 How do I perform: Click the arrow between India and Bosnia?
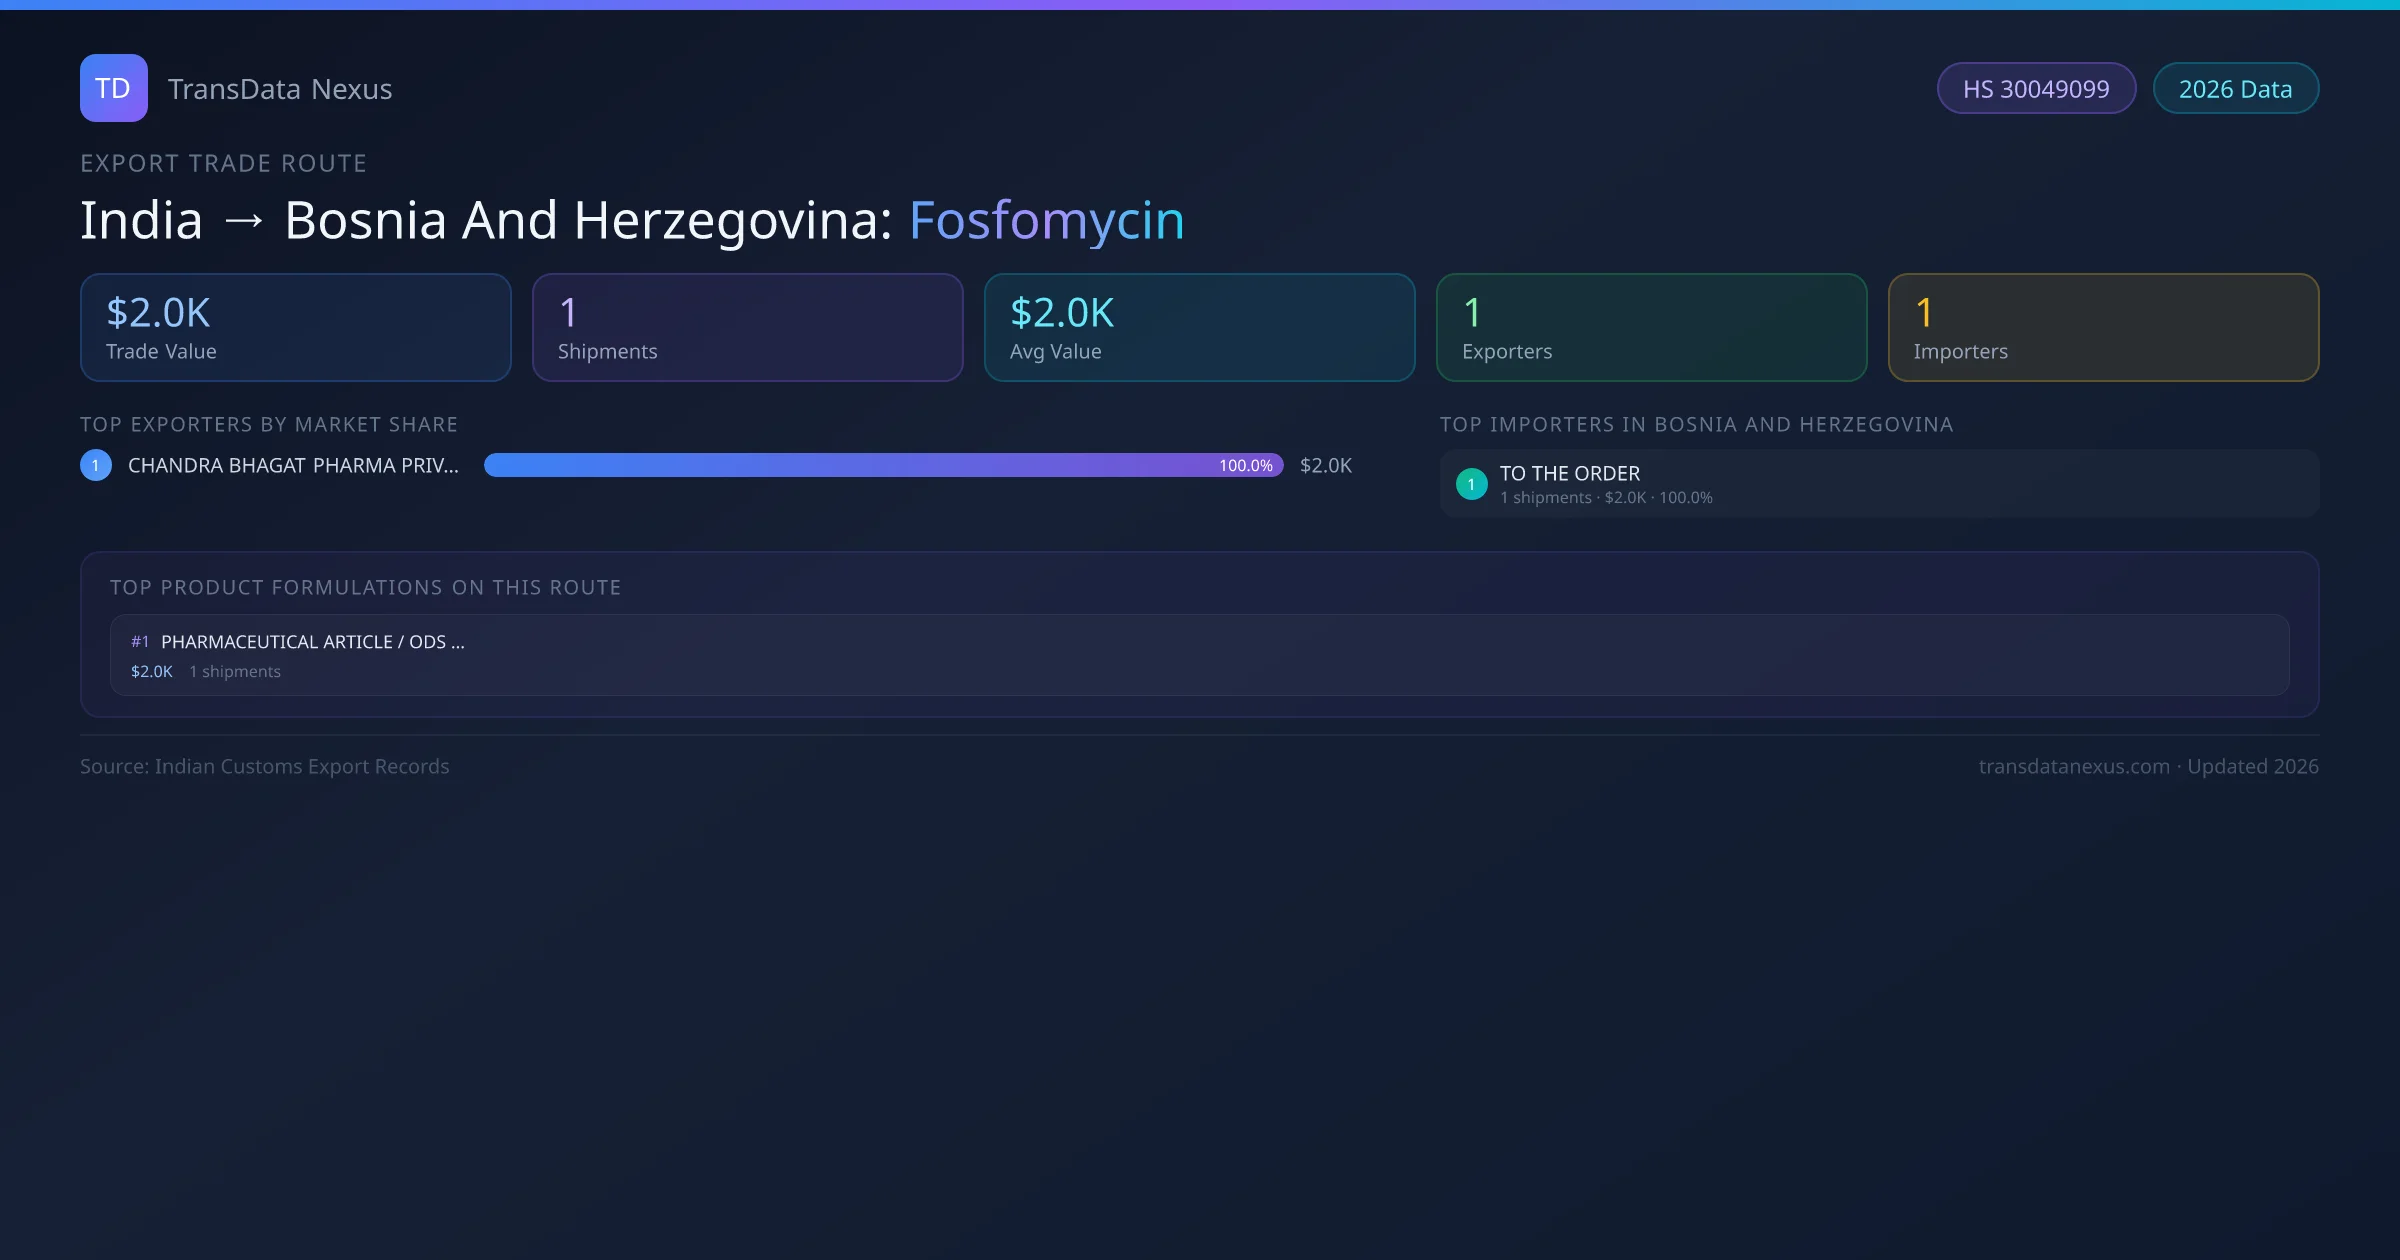click(x=244, y=220)
